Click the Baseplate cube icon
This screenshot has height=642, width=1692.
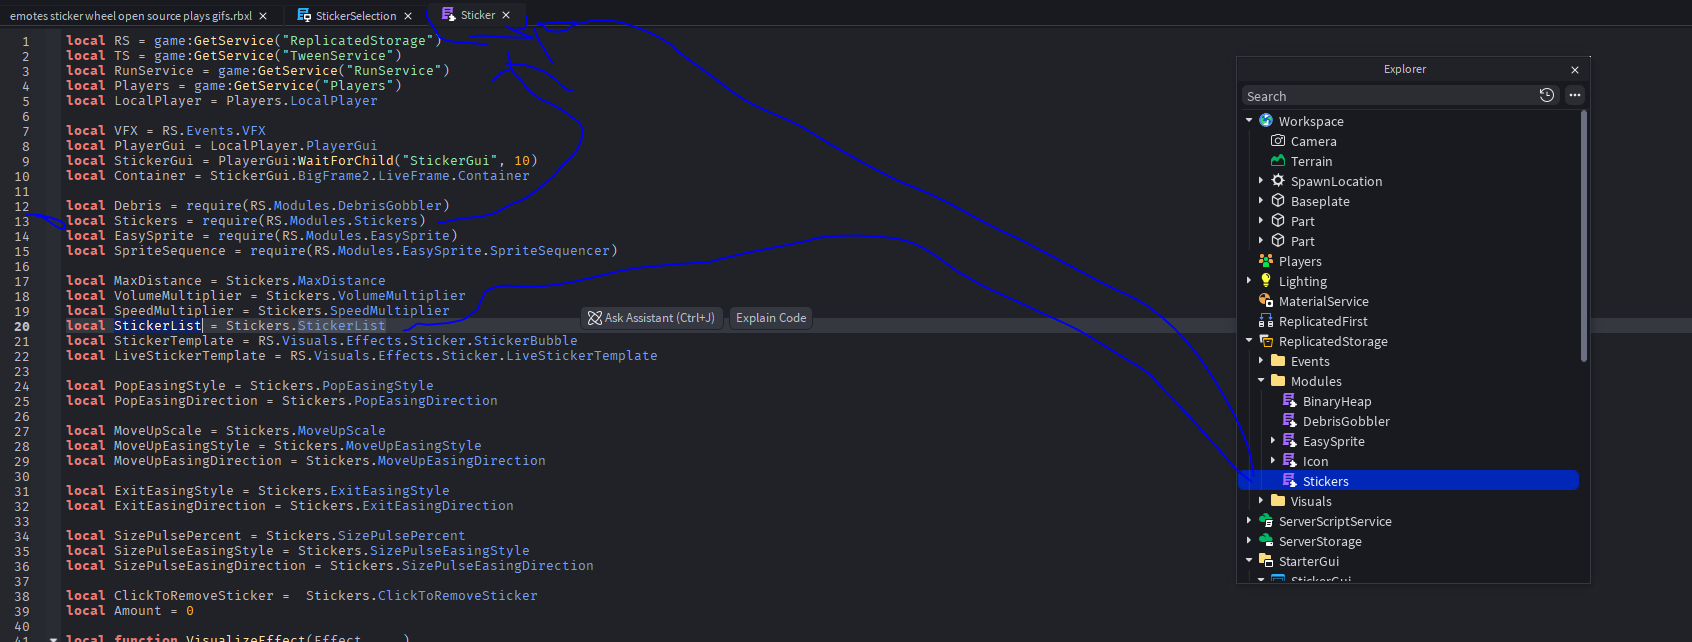point(1278,201)
